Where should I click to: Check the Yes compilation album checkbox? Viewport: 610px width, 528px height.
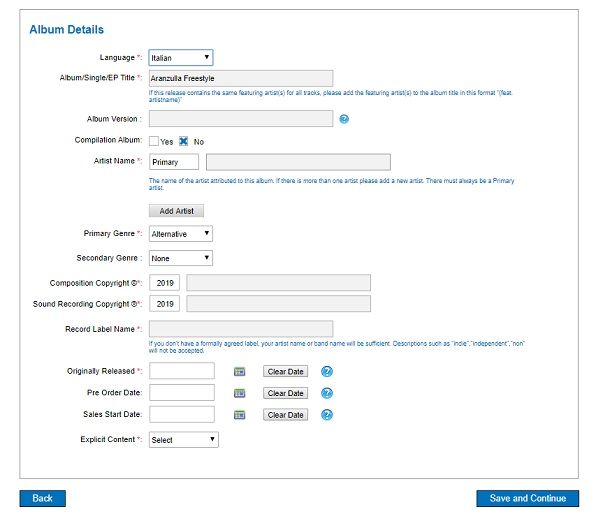point(154,141)
